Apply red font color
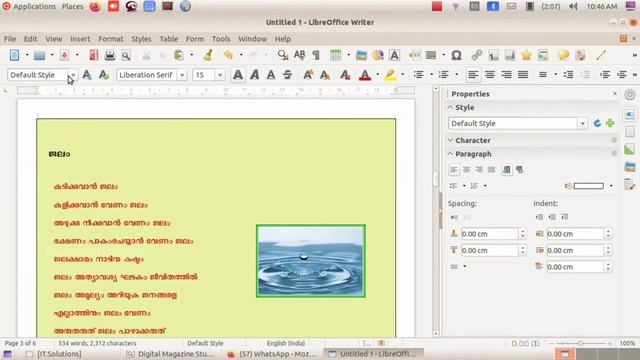Viewport: 640px width, 360px height. [x=365, y=75]
